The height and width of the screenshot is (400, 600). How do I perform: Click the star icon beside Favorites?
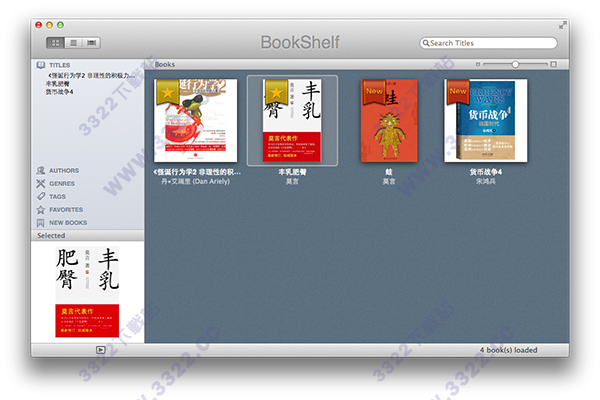pos(41,209)
